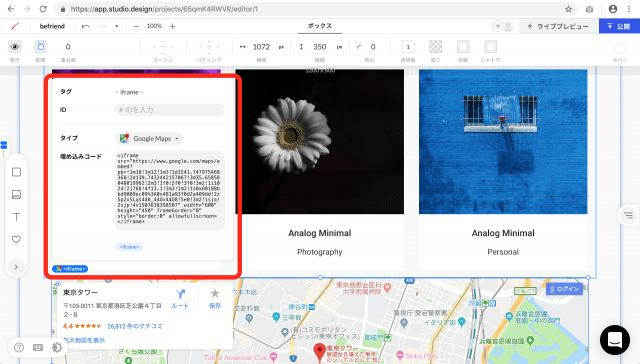Select the Image tool in sidebar

[x=16, y=195]
